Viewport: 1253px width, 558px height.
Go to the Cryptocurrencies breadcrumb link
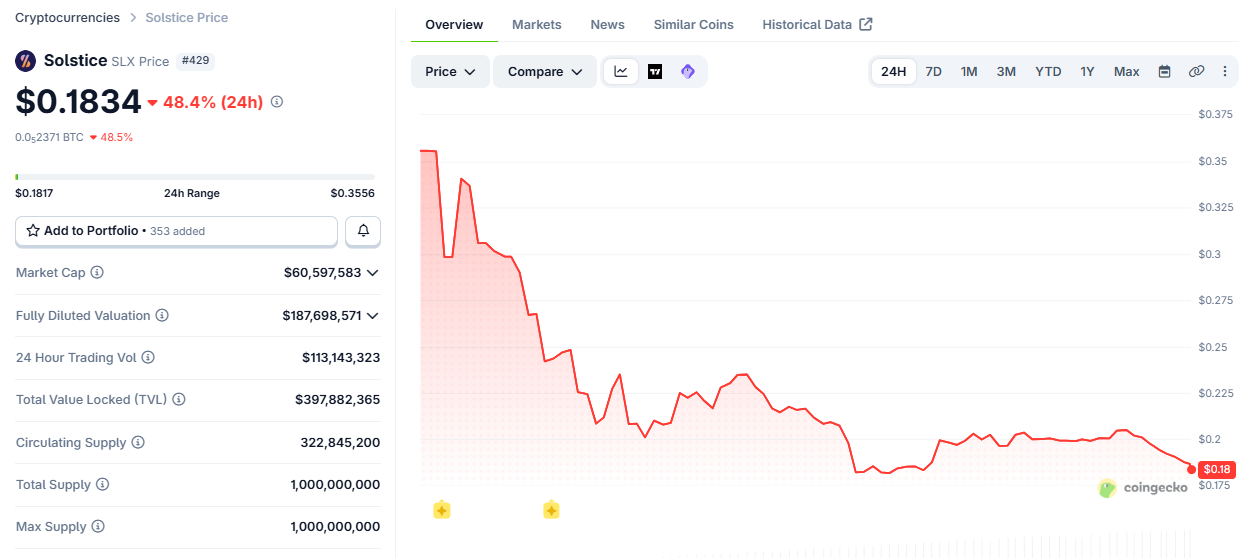[67, 17]
